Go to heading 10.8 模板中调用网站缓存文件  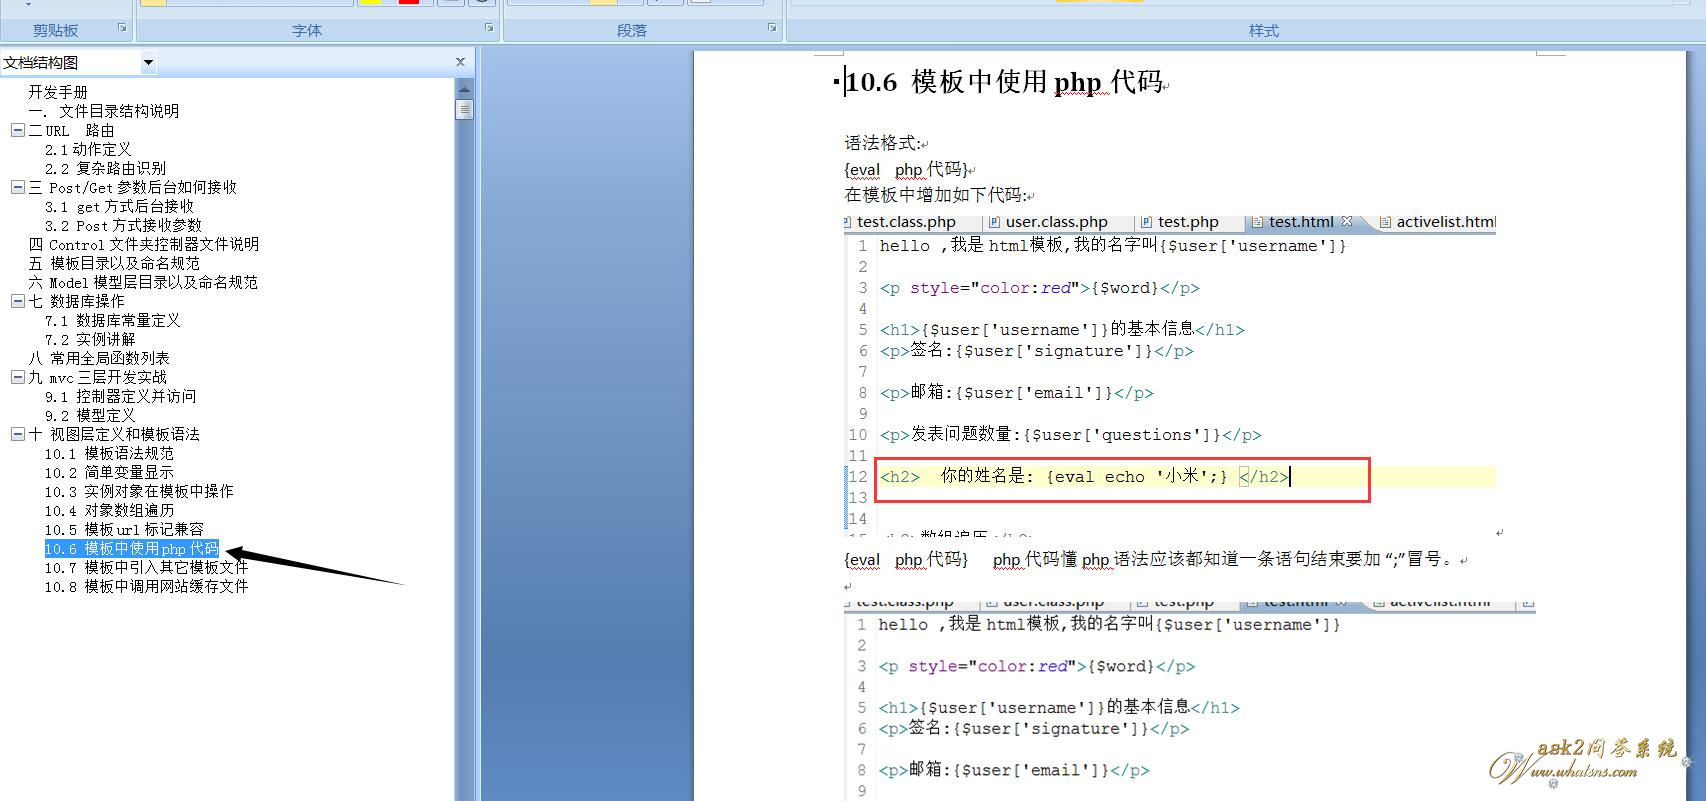[146, 586]
